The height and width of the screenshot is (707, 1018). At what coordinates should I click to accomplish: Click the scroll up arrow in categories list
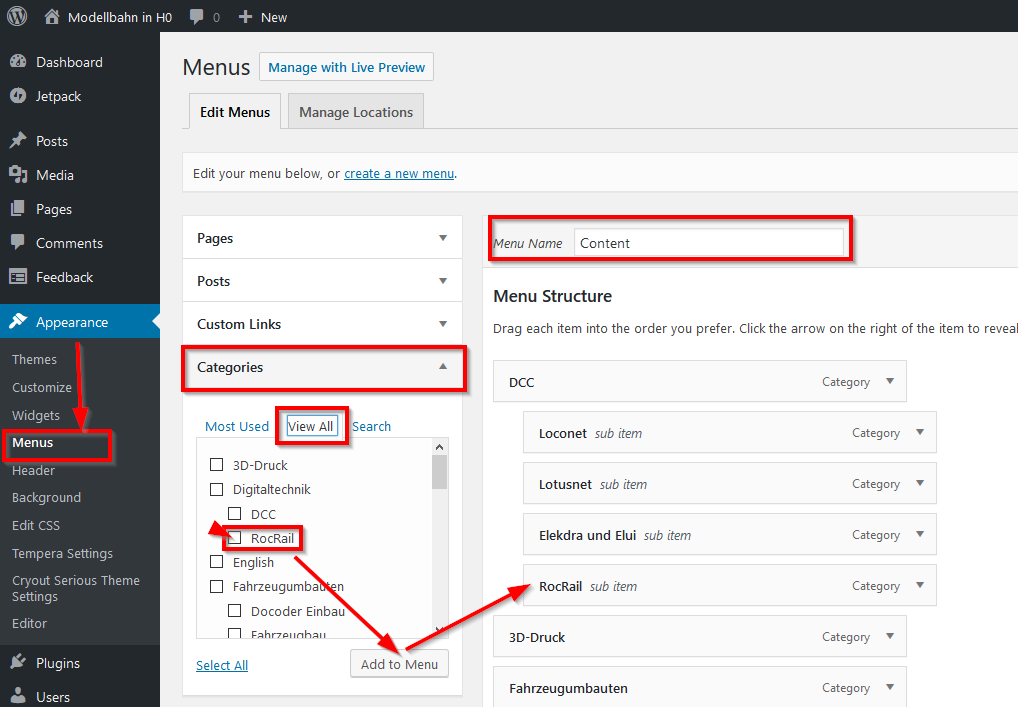tap(440, 447)
